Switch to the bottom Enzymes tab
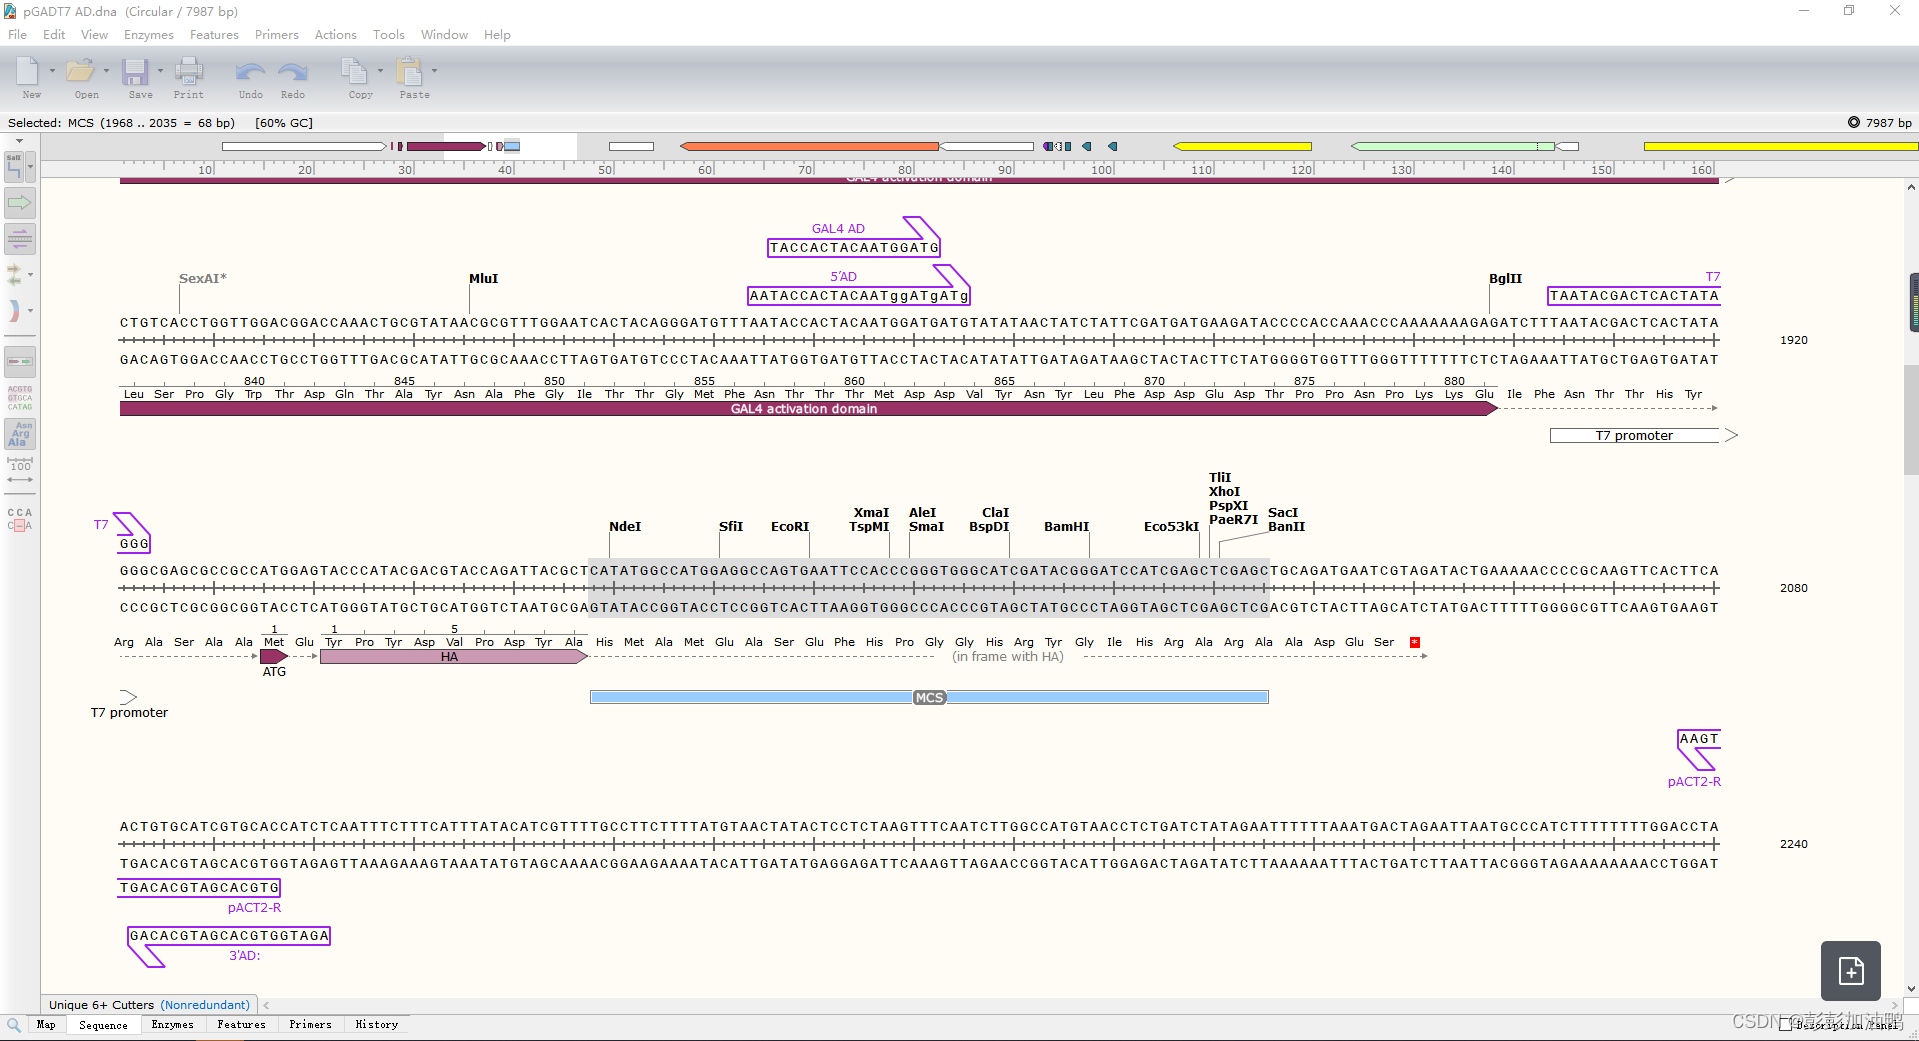The image size is (1919, 1041). coord(173,1024)
